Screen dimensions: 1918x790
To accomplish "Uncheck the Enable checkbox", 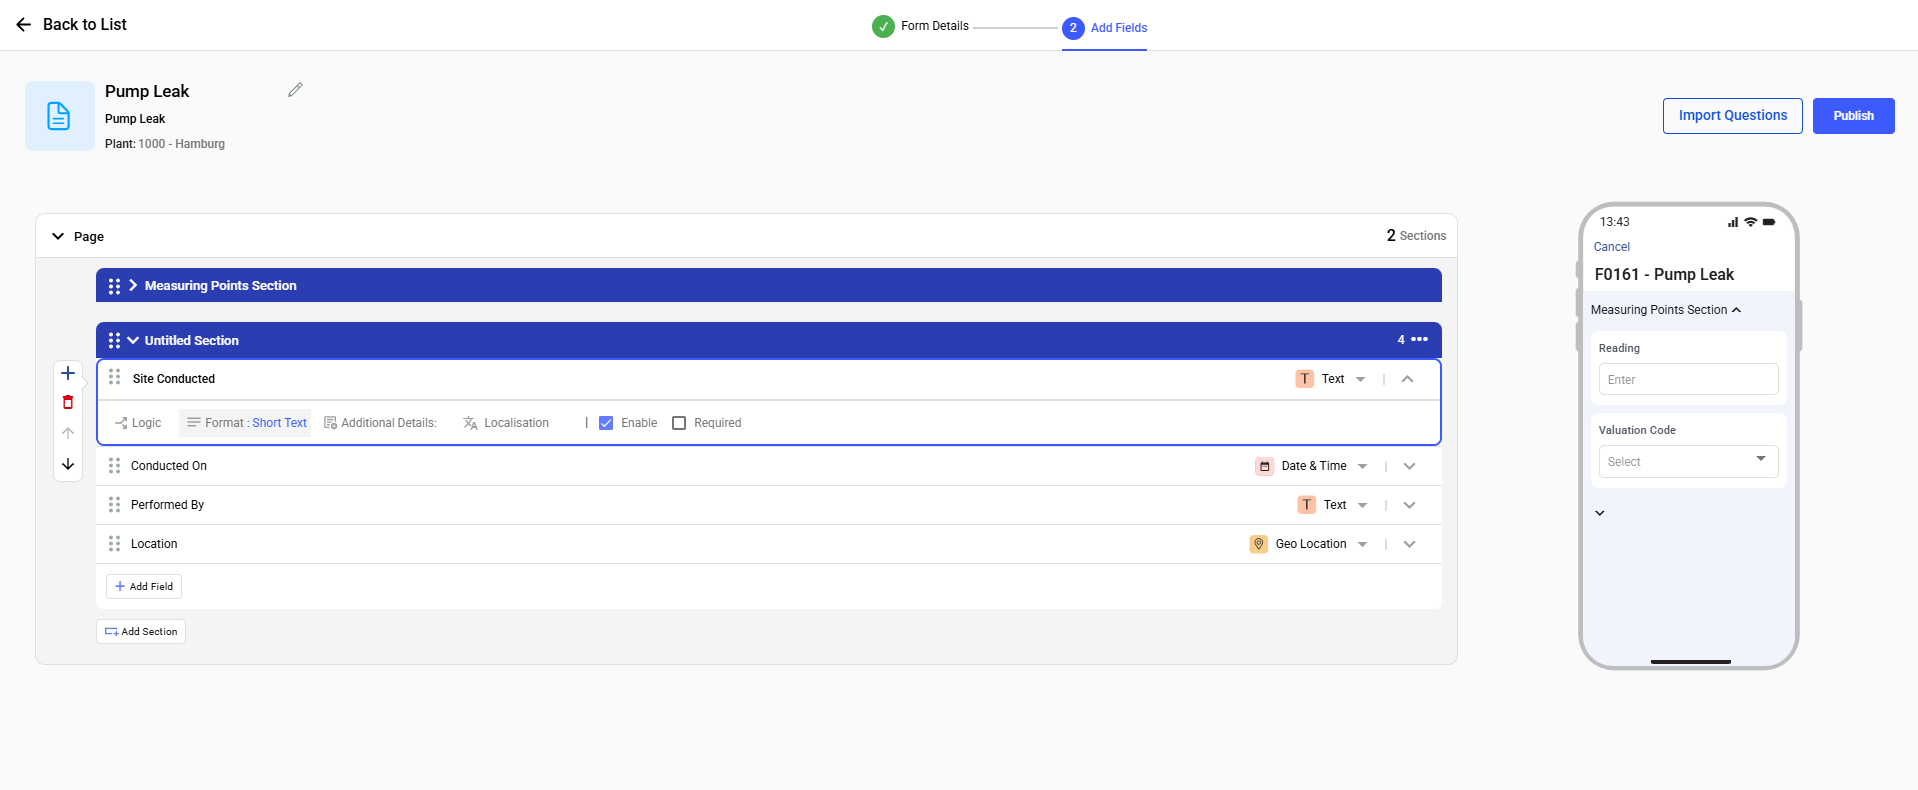I will [x=606, y=423].
